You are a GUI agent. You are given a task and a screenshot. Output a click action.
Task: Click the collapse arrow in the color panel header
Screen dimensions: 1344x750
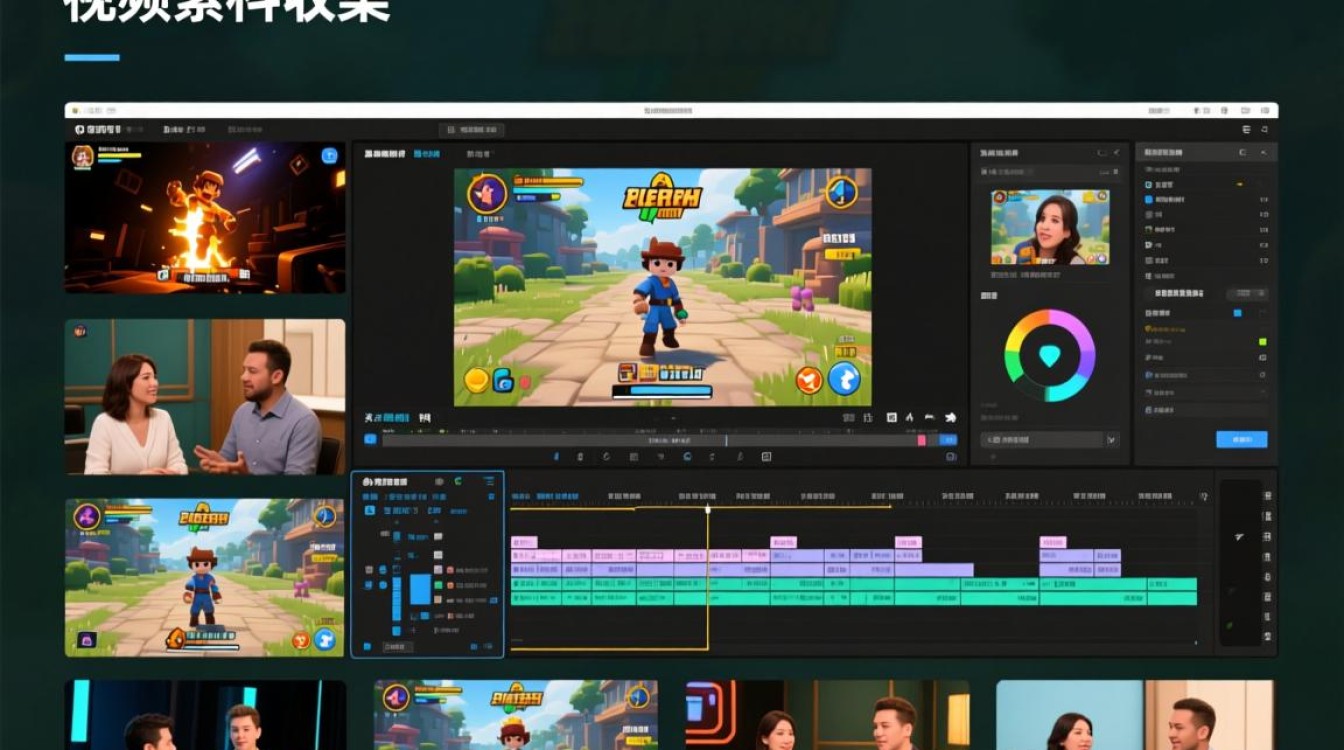pos(1116,153)
